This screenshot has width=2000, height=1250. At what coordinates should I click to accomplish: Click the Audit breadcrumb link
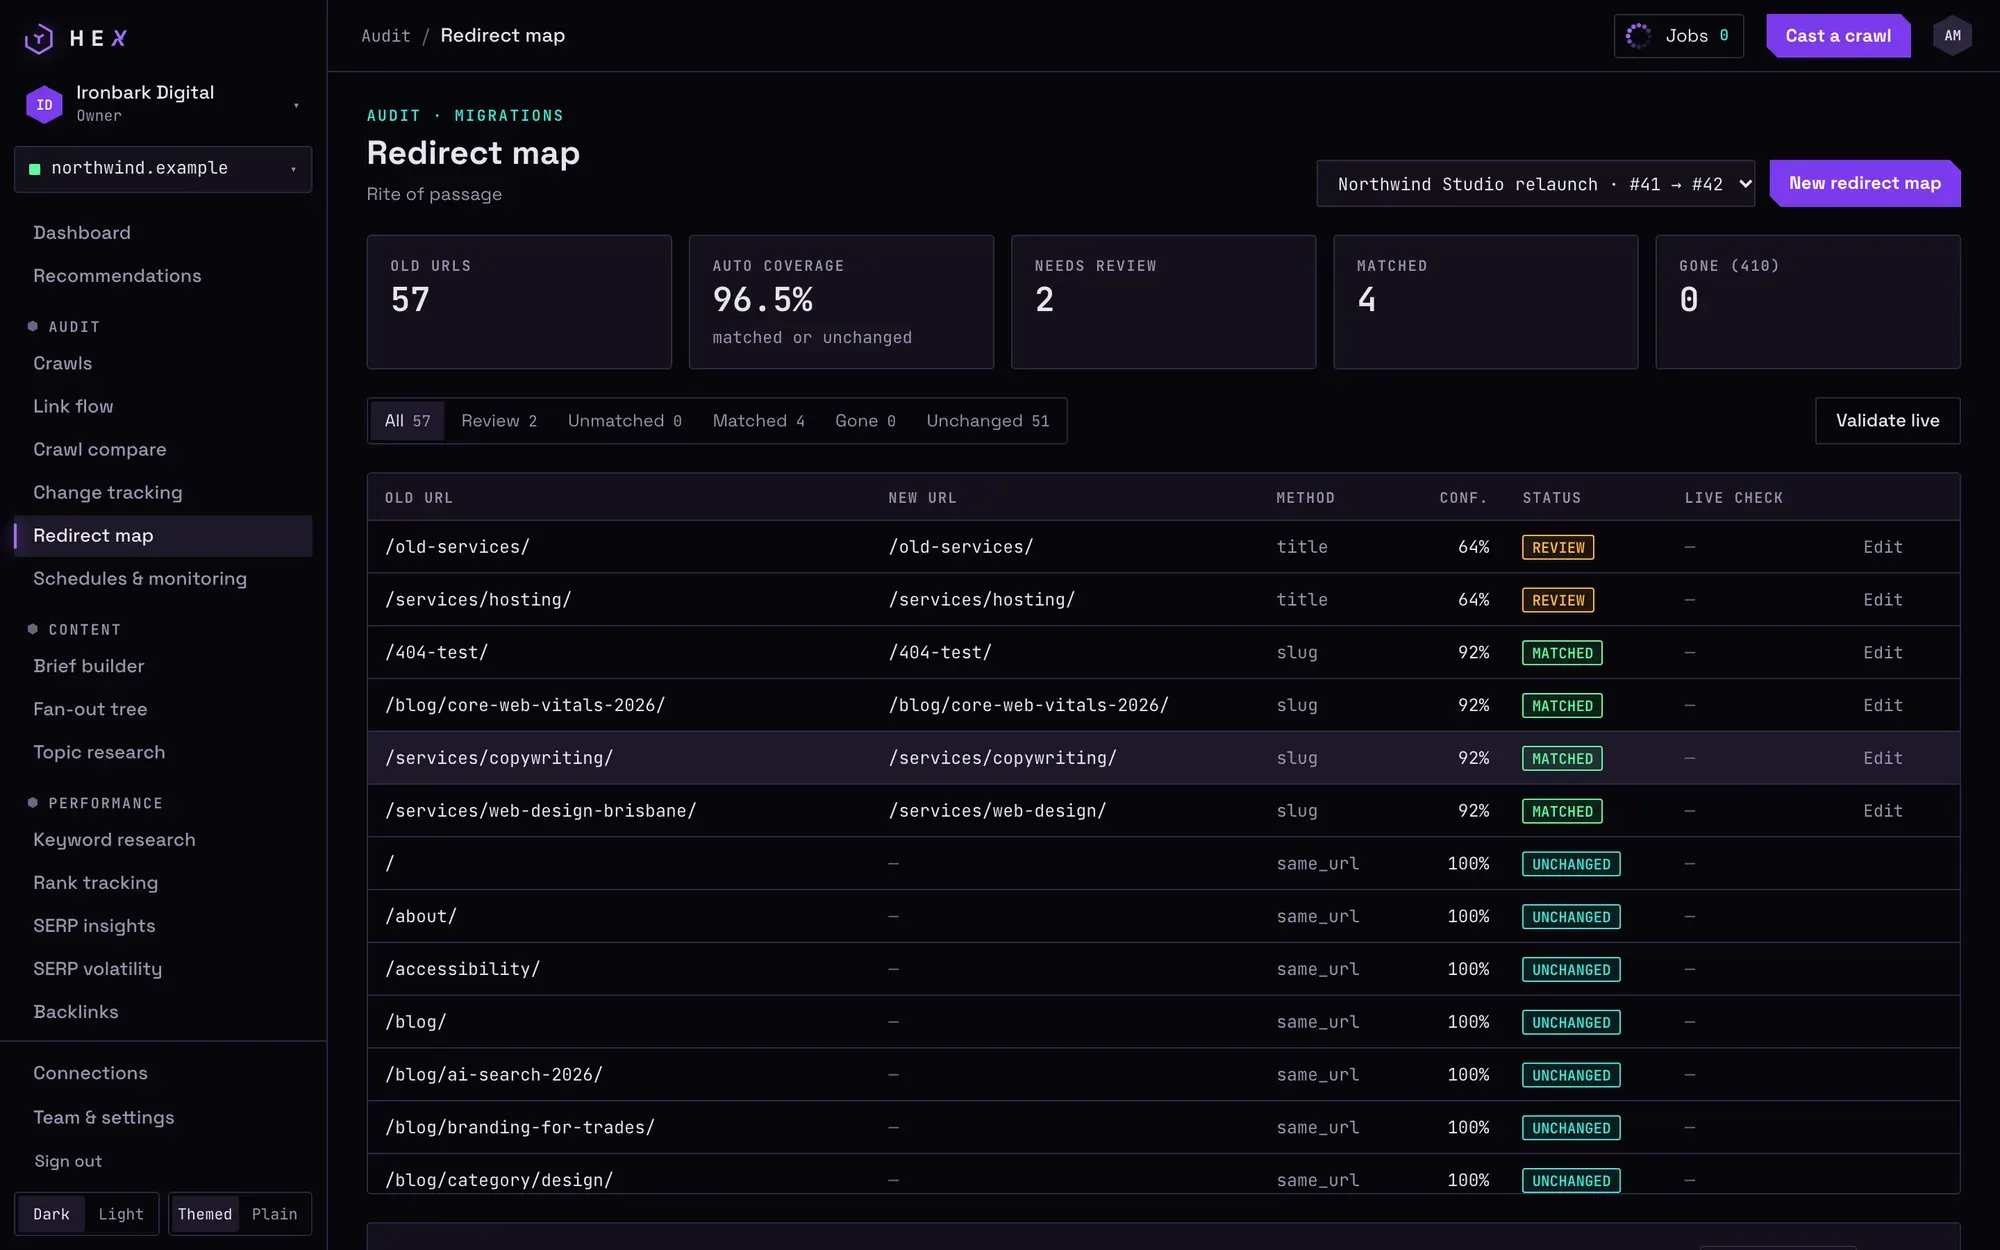385,36
